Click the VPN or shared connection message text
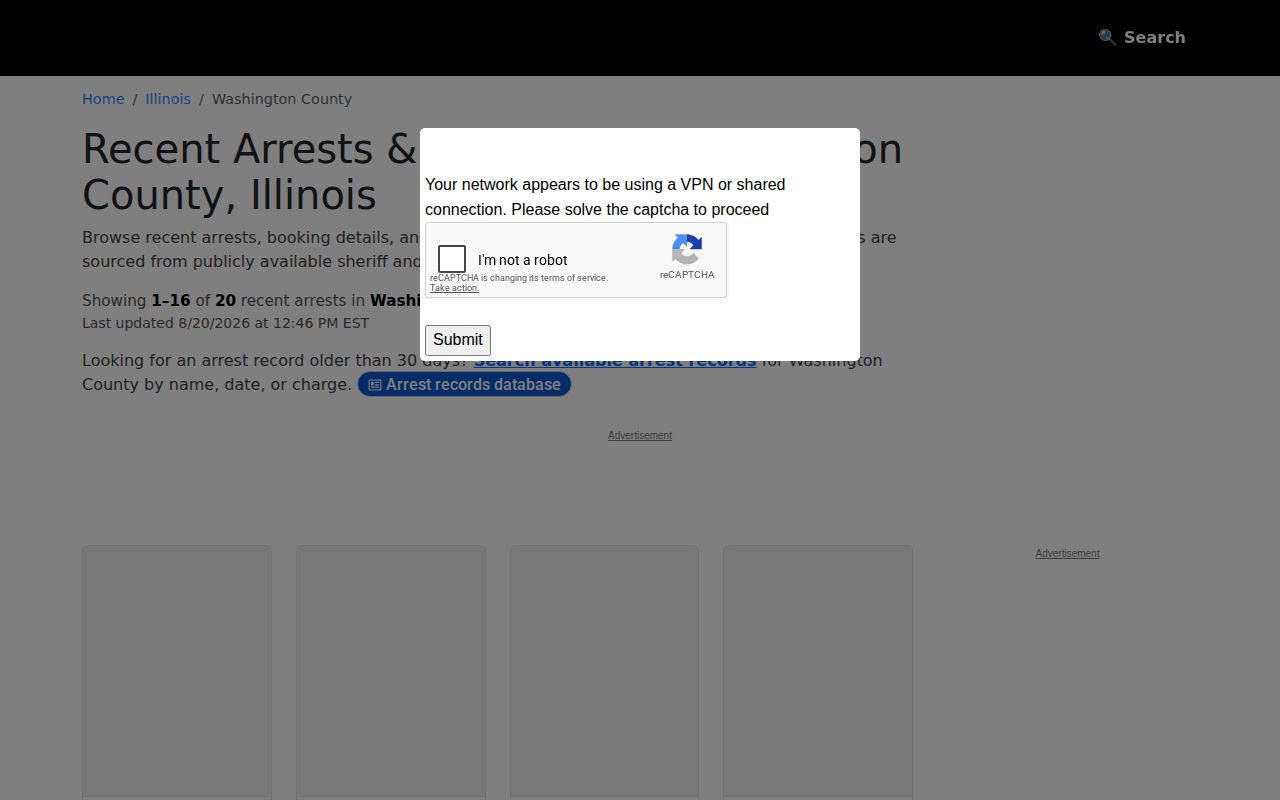Viewport: 1280px width, 800px height. (605, 197)
